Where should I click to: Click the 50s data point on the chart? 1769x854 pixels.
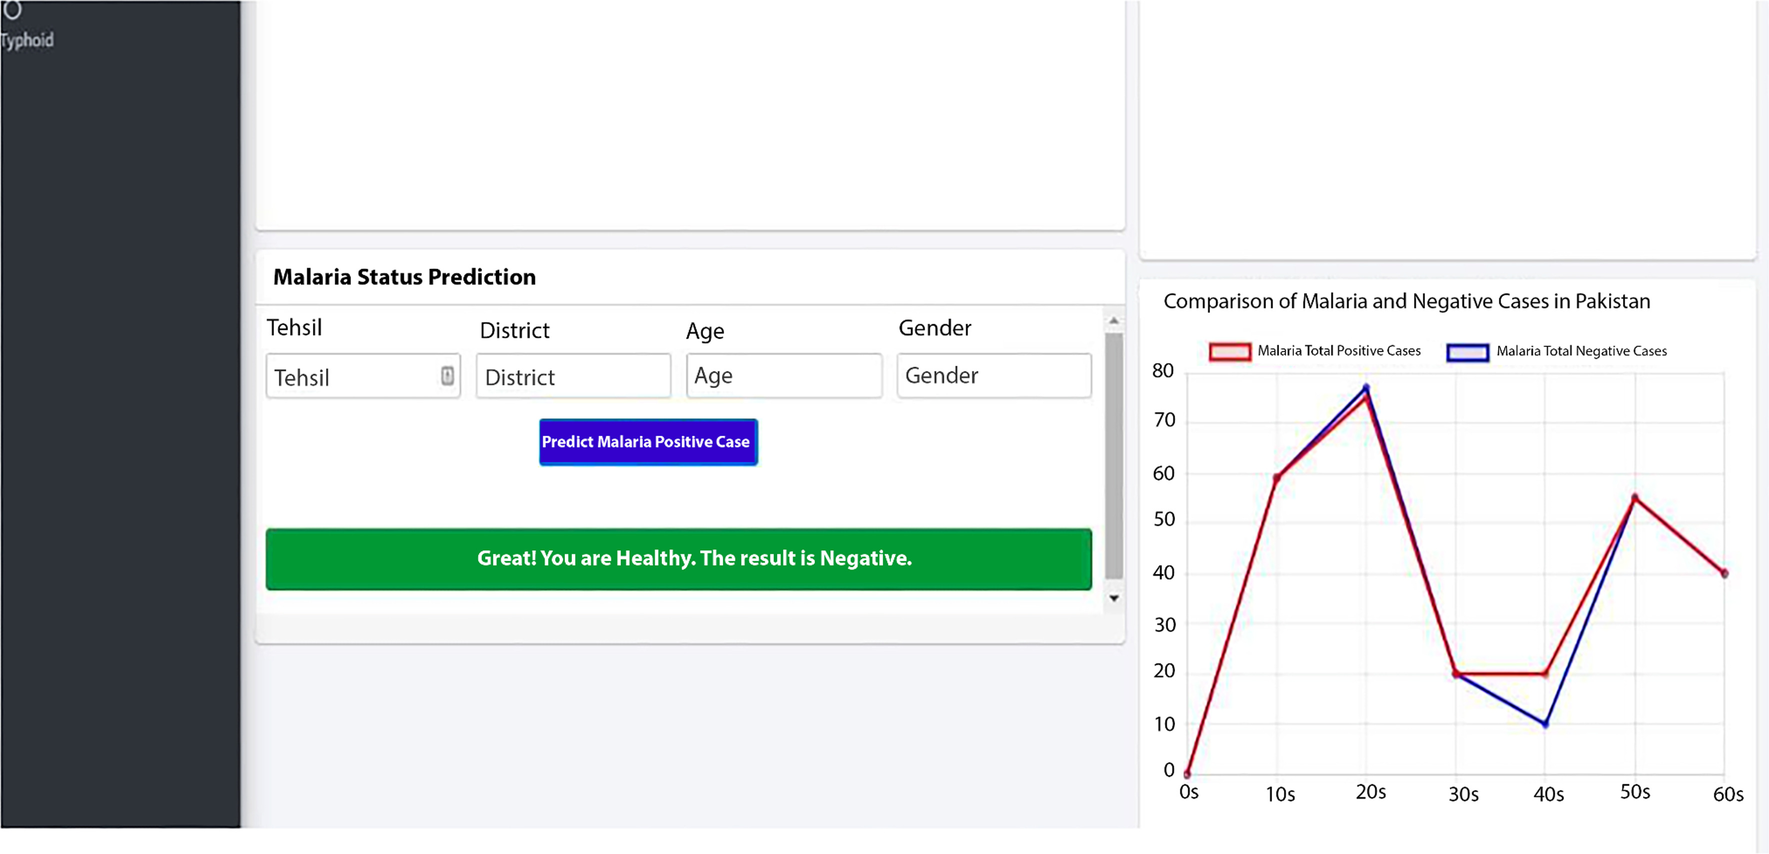[x=1635, y=497]
